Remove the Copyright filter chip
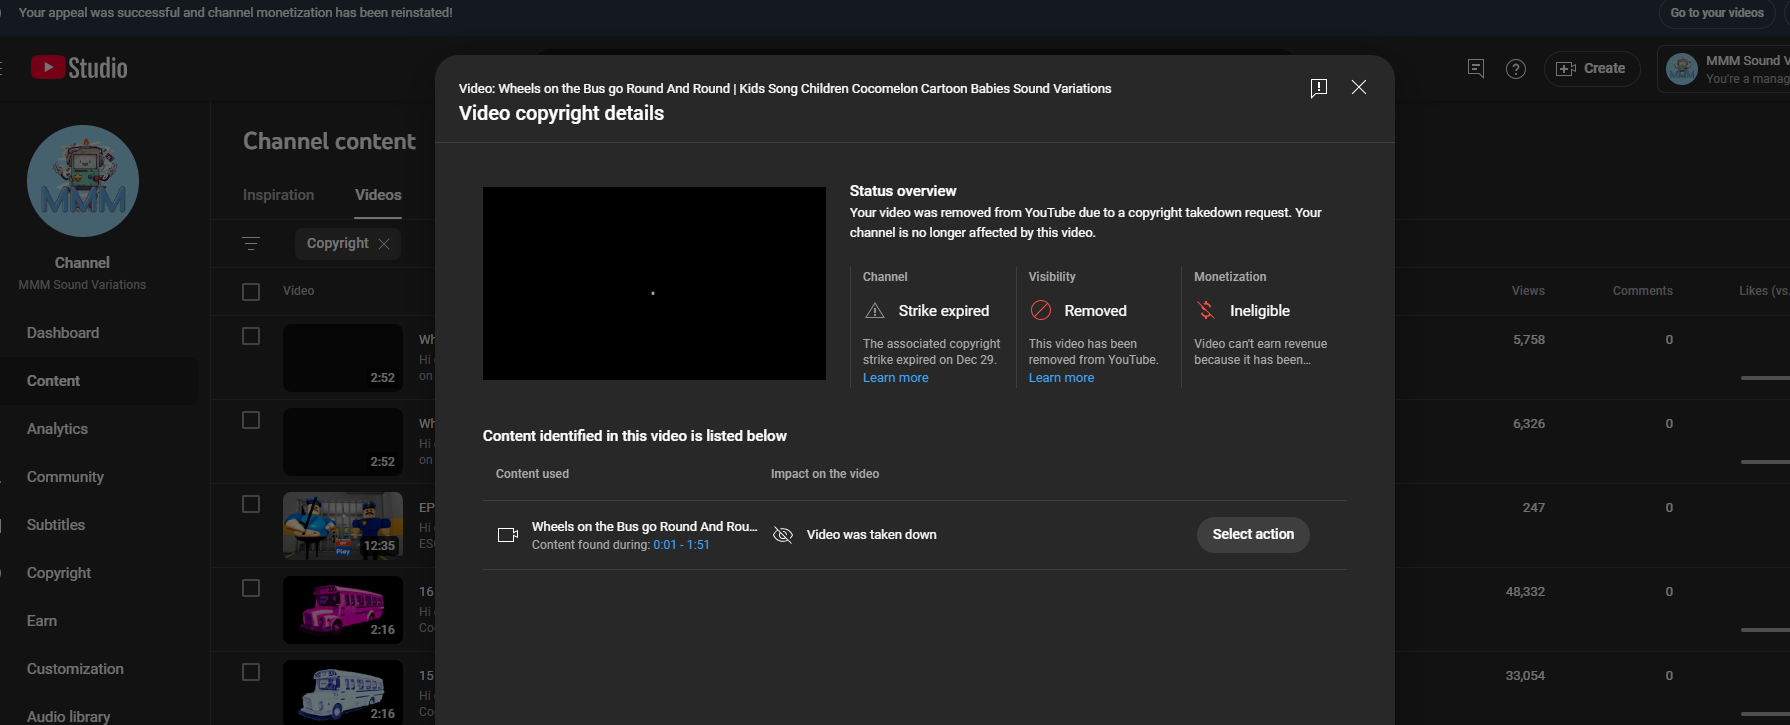Viewport: 1790px width, 725px height. click(384, 244)
